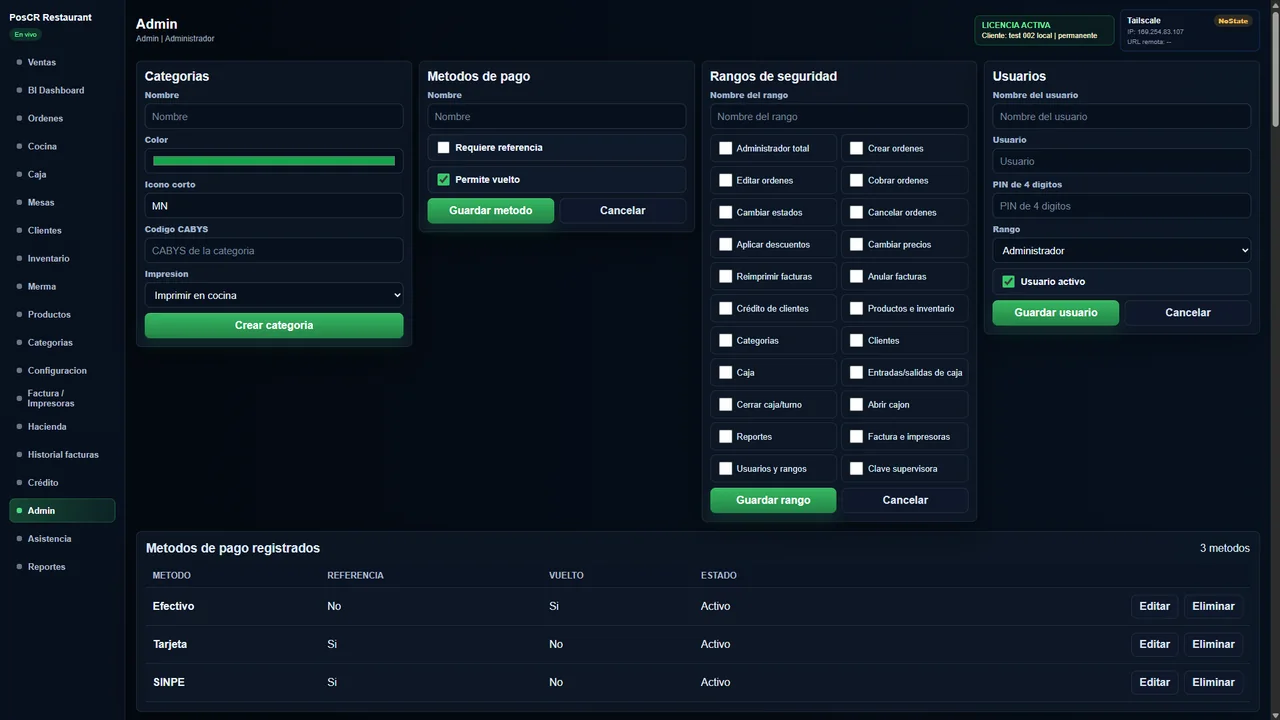
Task: Enable Clave supervisora checkbox
Action: click(x=856, y=468)
